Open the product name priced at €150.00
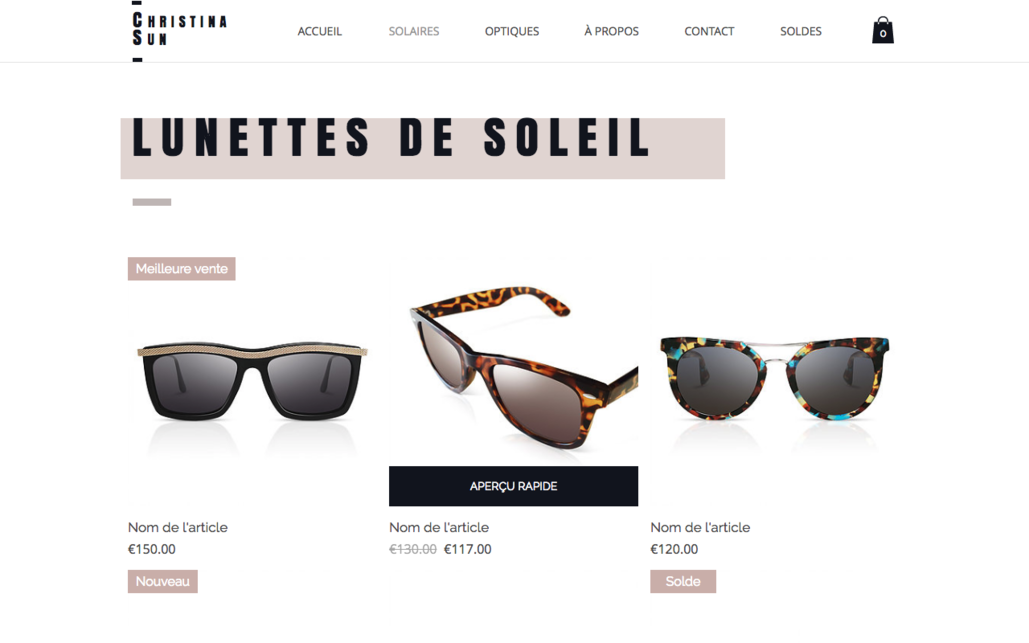The image size is (1029, 643). click(x=178, y=528)
